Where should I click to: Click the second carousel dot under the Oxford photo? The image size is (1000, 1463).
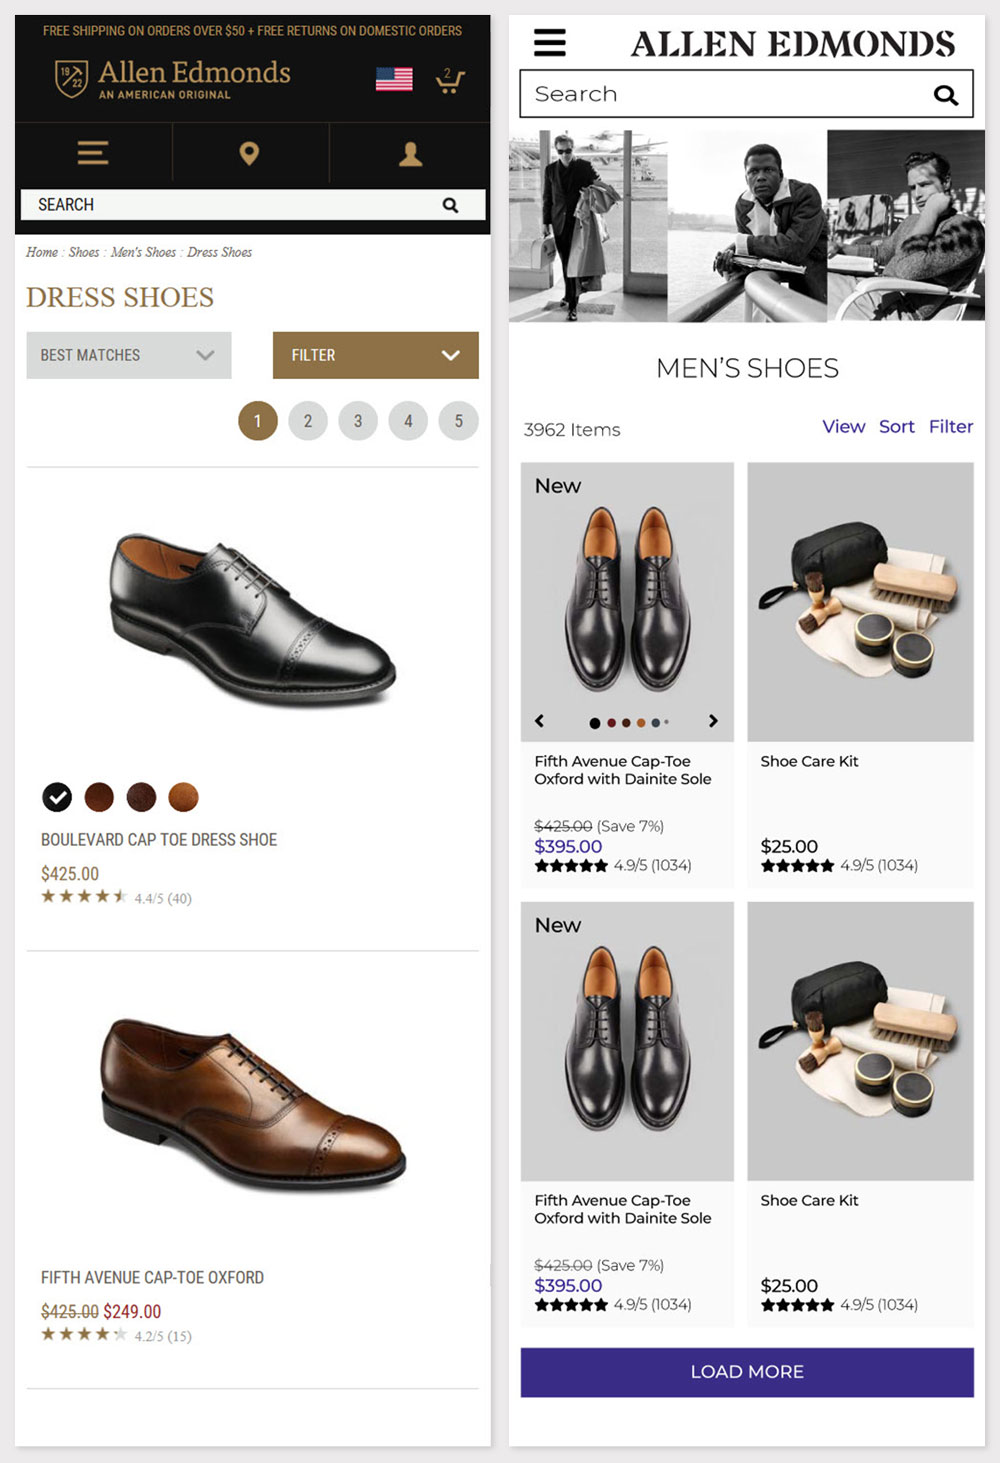point(609,721)
